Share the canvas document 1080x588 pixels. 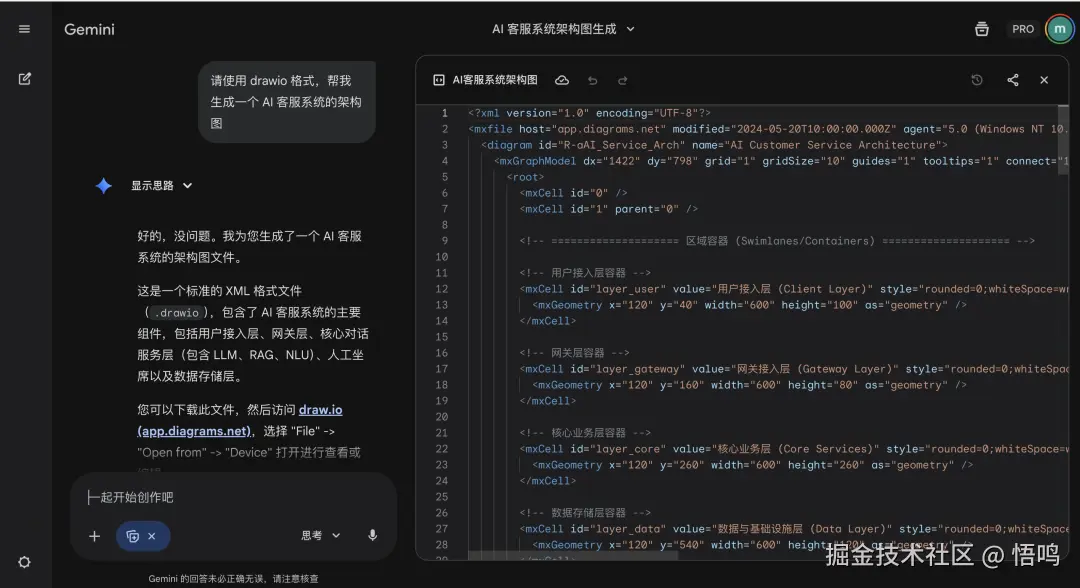[1012, 80]
